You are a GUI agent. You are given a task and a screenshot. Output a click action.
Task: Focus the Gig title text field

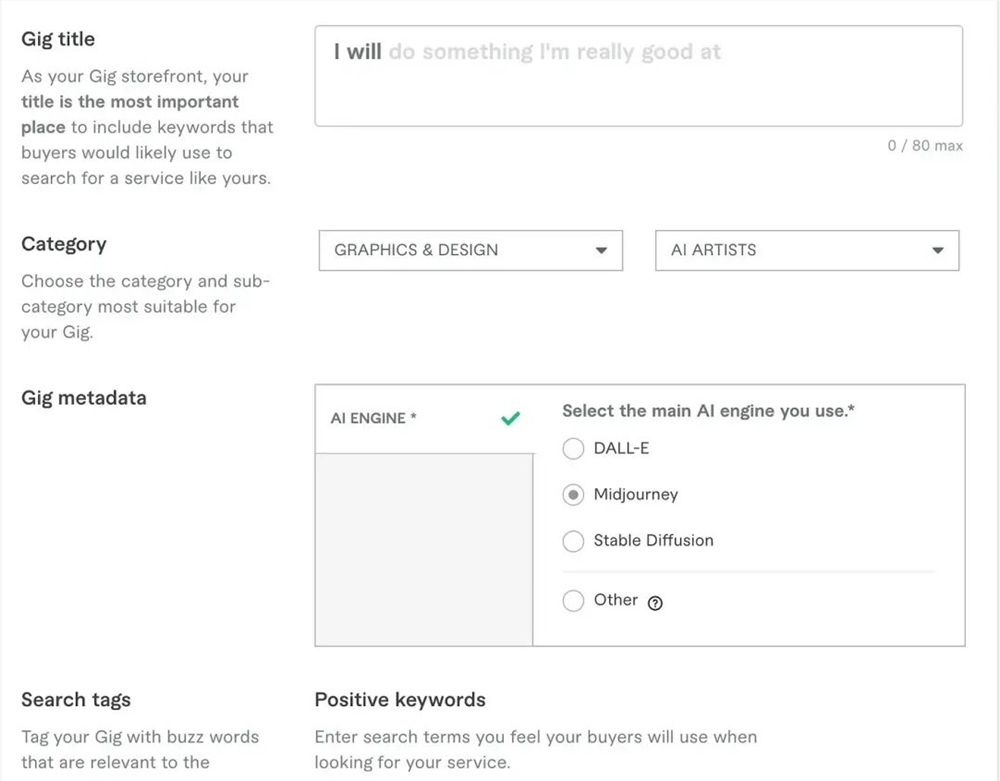point(638,76)
